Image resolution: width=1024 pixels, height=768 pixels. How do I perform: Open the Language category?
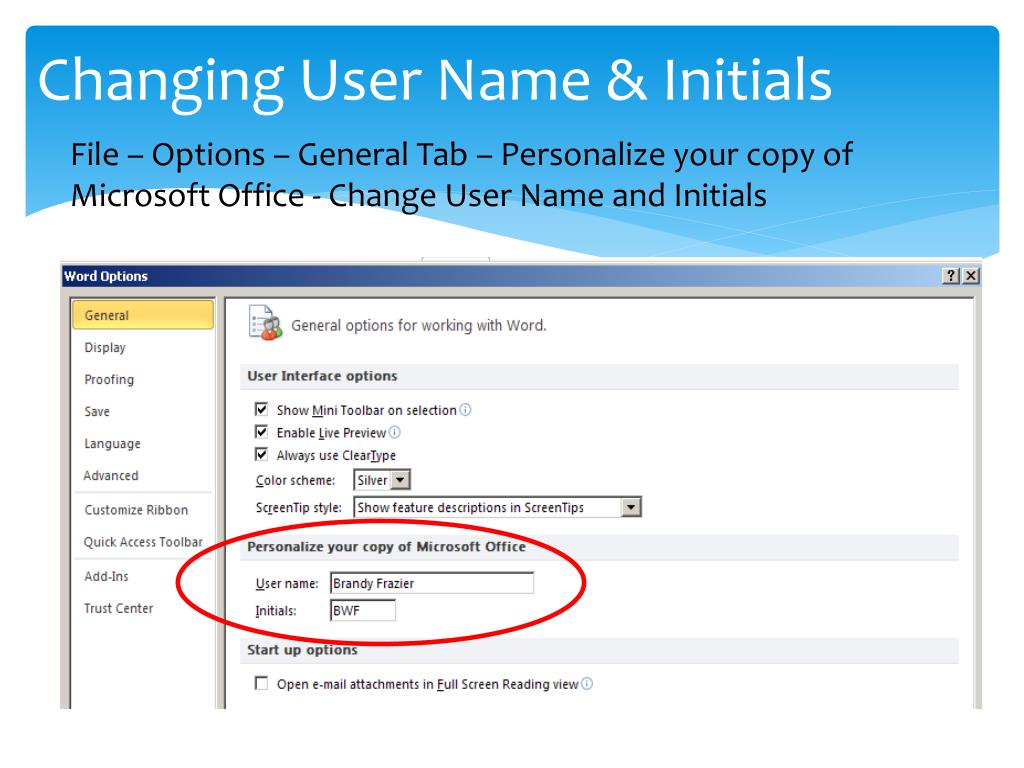(x=112, y=443)
